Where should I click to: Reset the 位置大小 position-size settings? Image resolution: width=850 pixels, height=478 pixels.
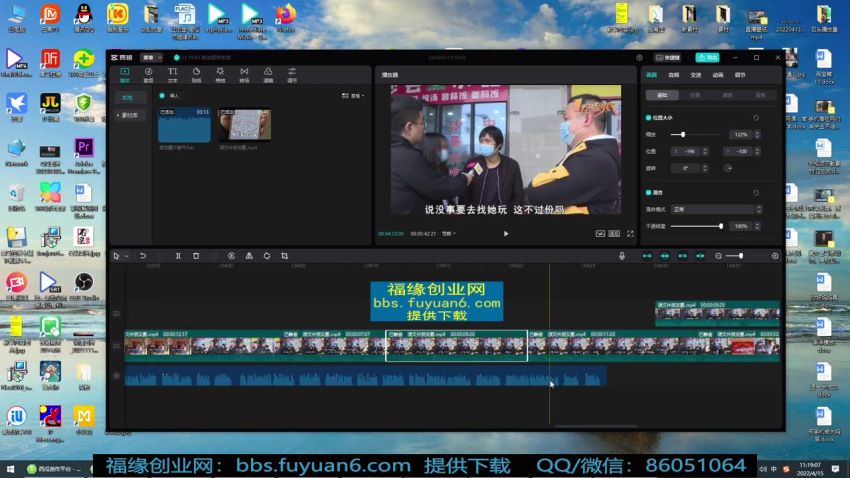pyautogui.click(x=756, y=118)
